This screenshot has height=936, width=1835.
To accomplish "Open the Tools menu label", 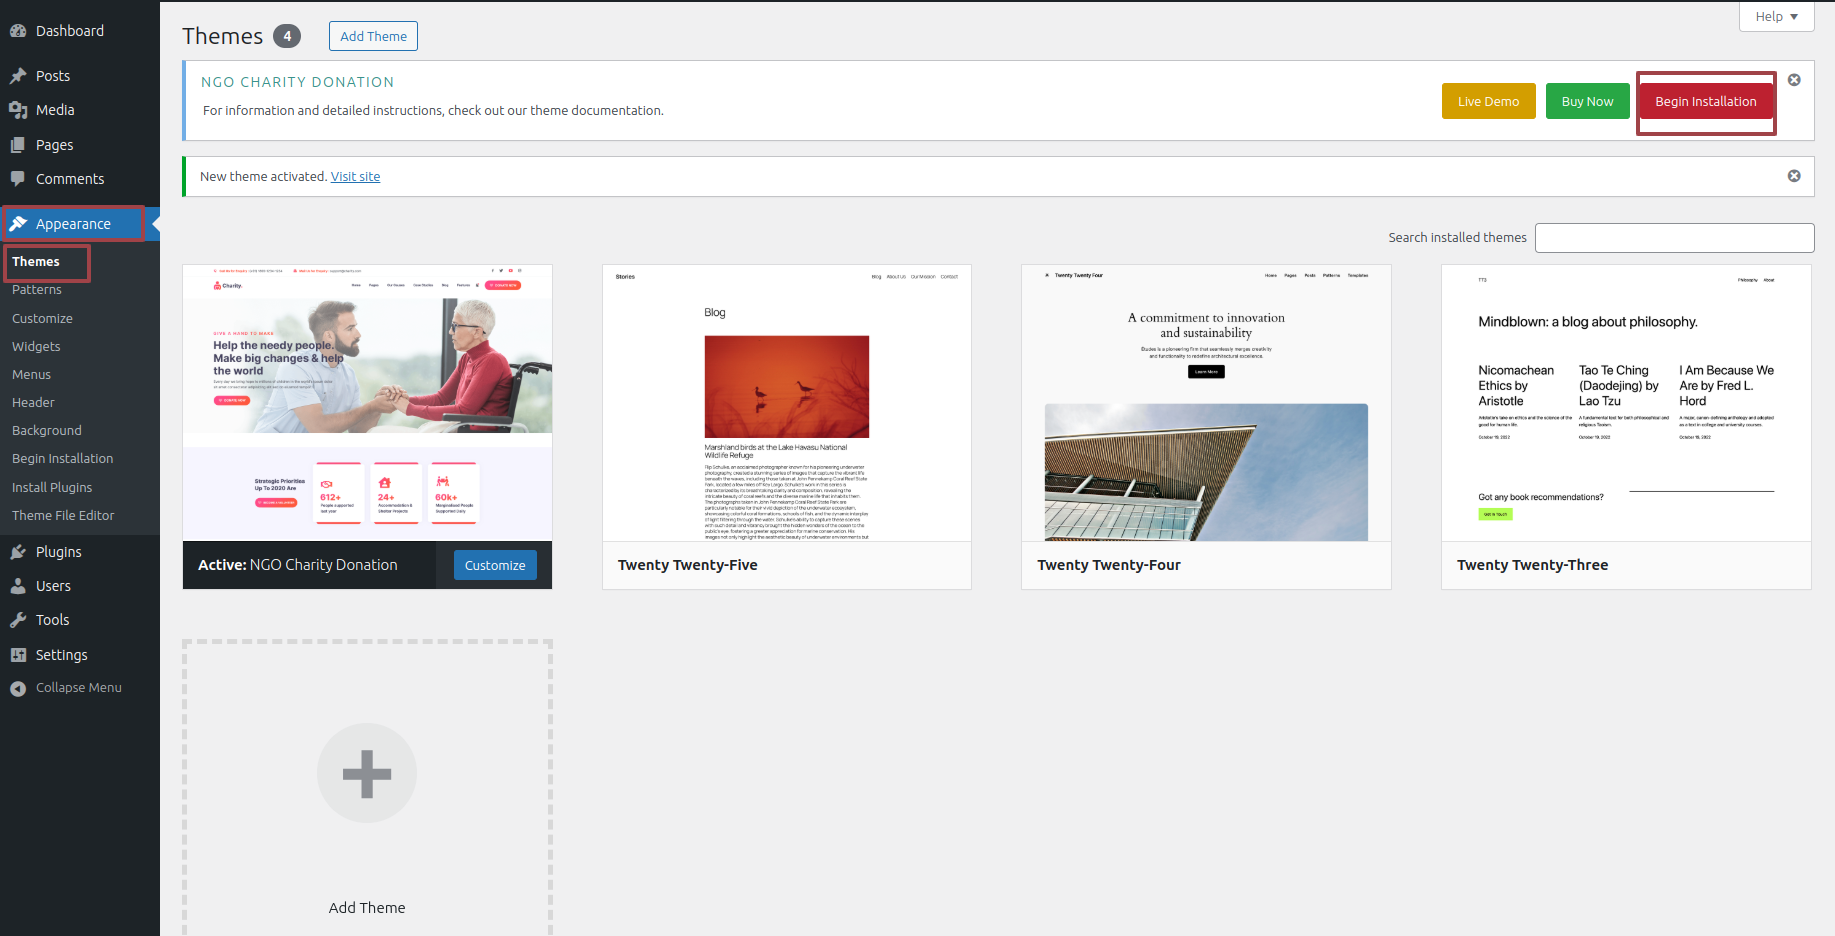I will coord(52,620).
